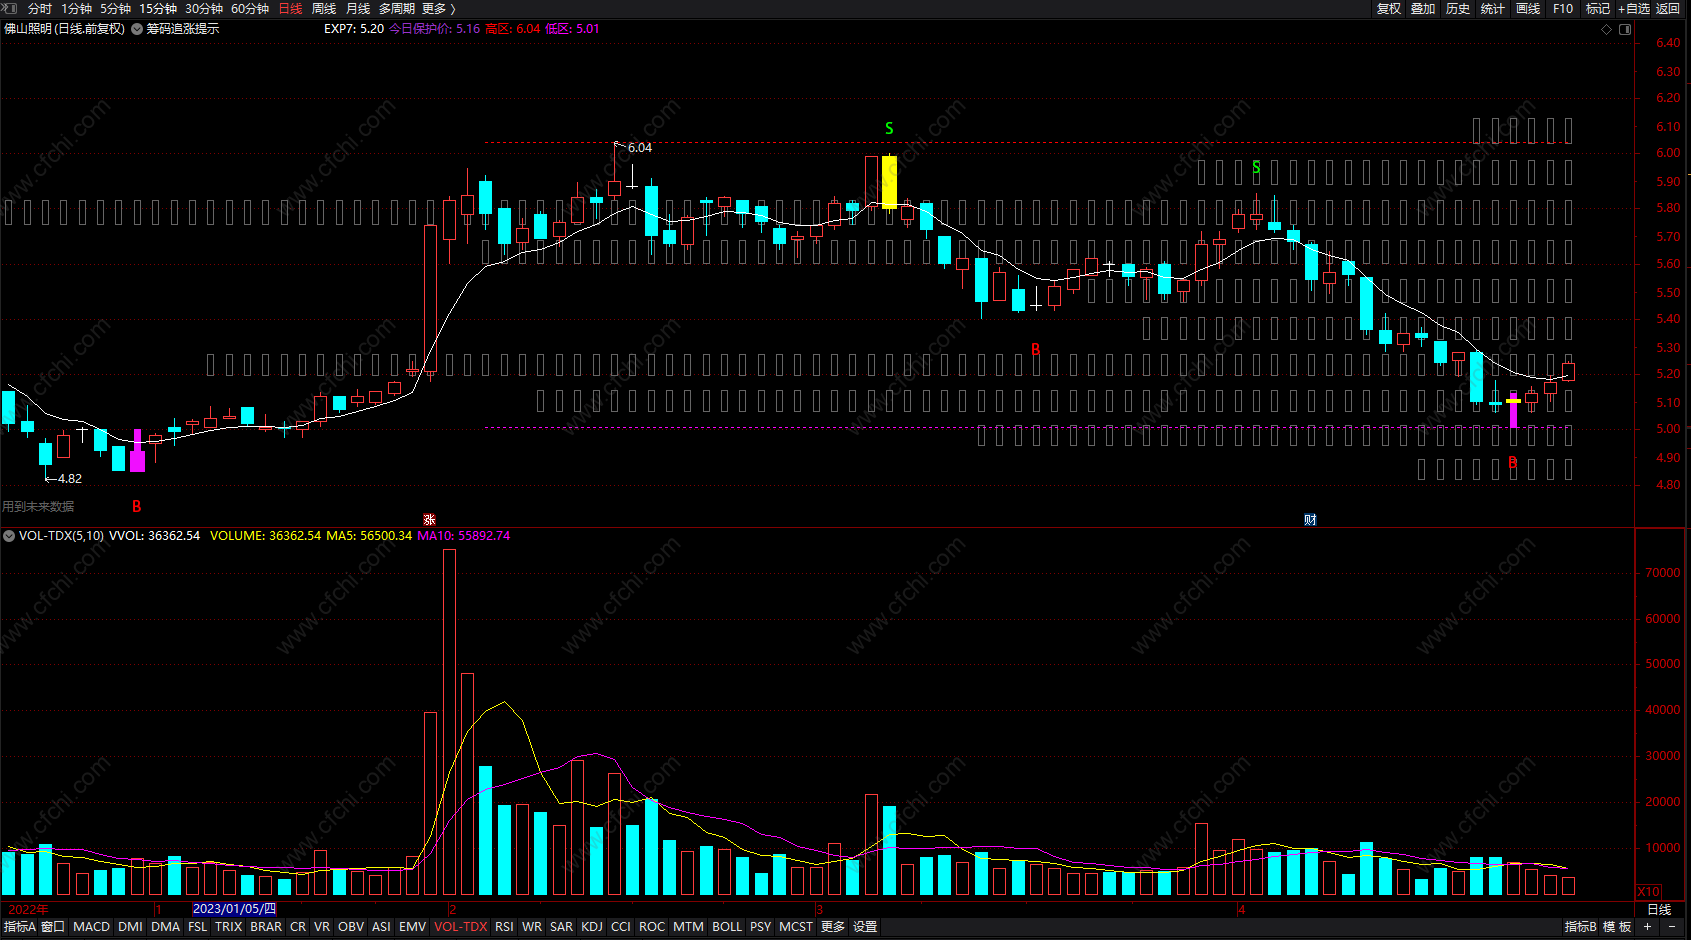Screen dimensions: 1691x940
Task: Switch indicator to CCI
Action: [x=621, y=927]
